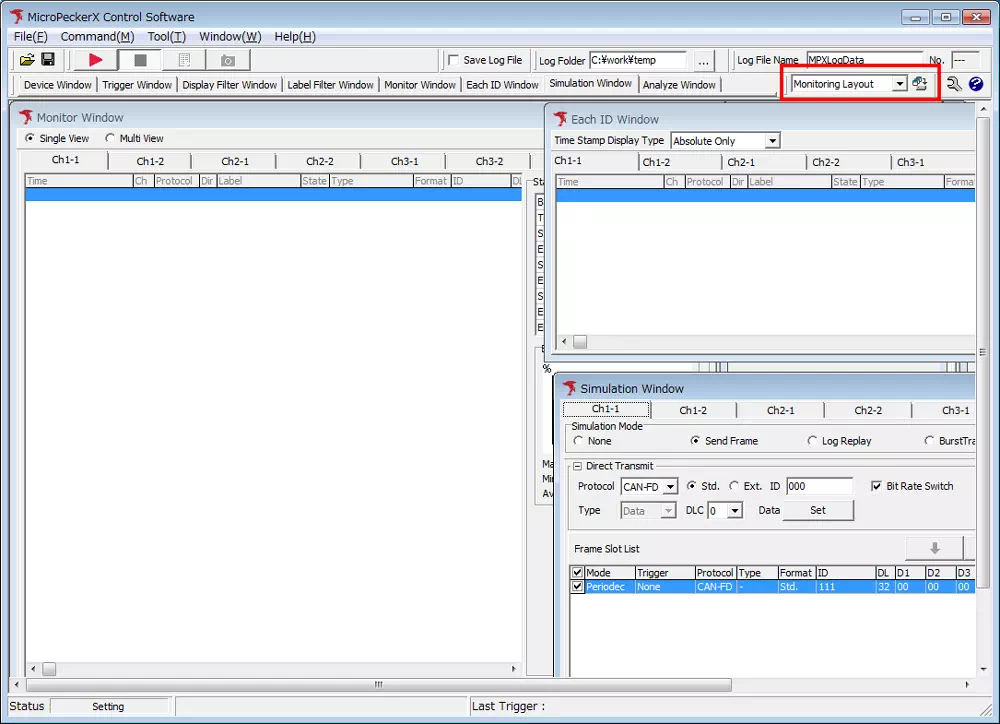The height and width of the screenshot is (724, 1000).
Task: Click the Log File Name input field
Action: coord(864,60)
